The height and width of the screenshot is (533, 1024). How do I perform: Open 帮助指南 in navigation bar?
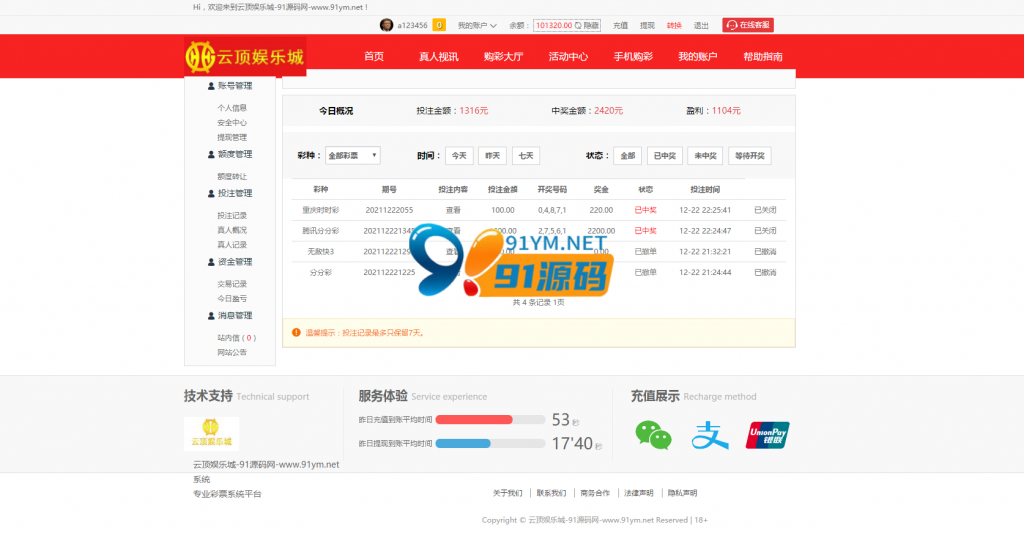(x=763, y=57)
